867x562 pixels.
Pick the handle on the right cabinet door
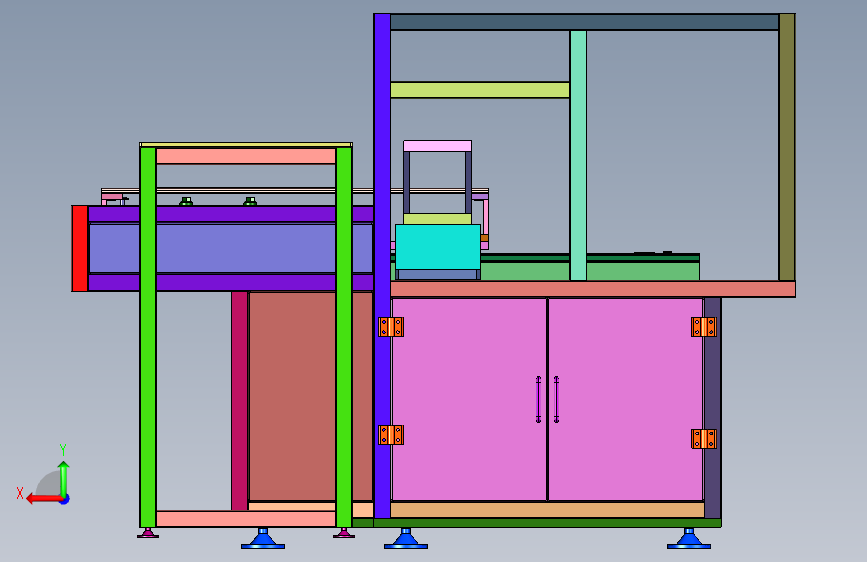(556, 399)
